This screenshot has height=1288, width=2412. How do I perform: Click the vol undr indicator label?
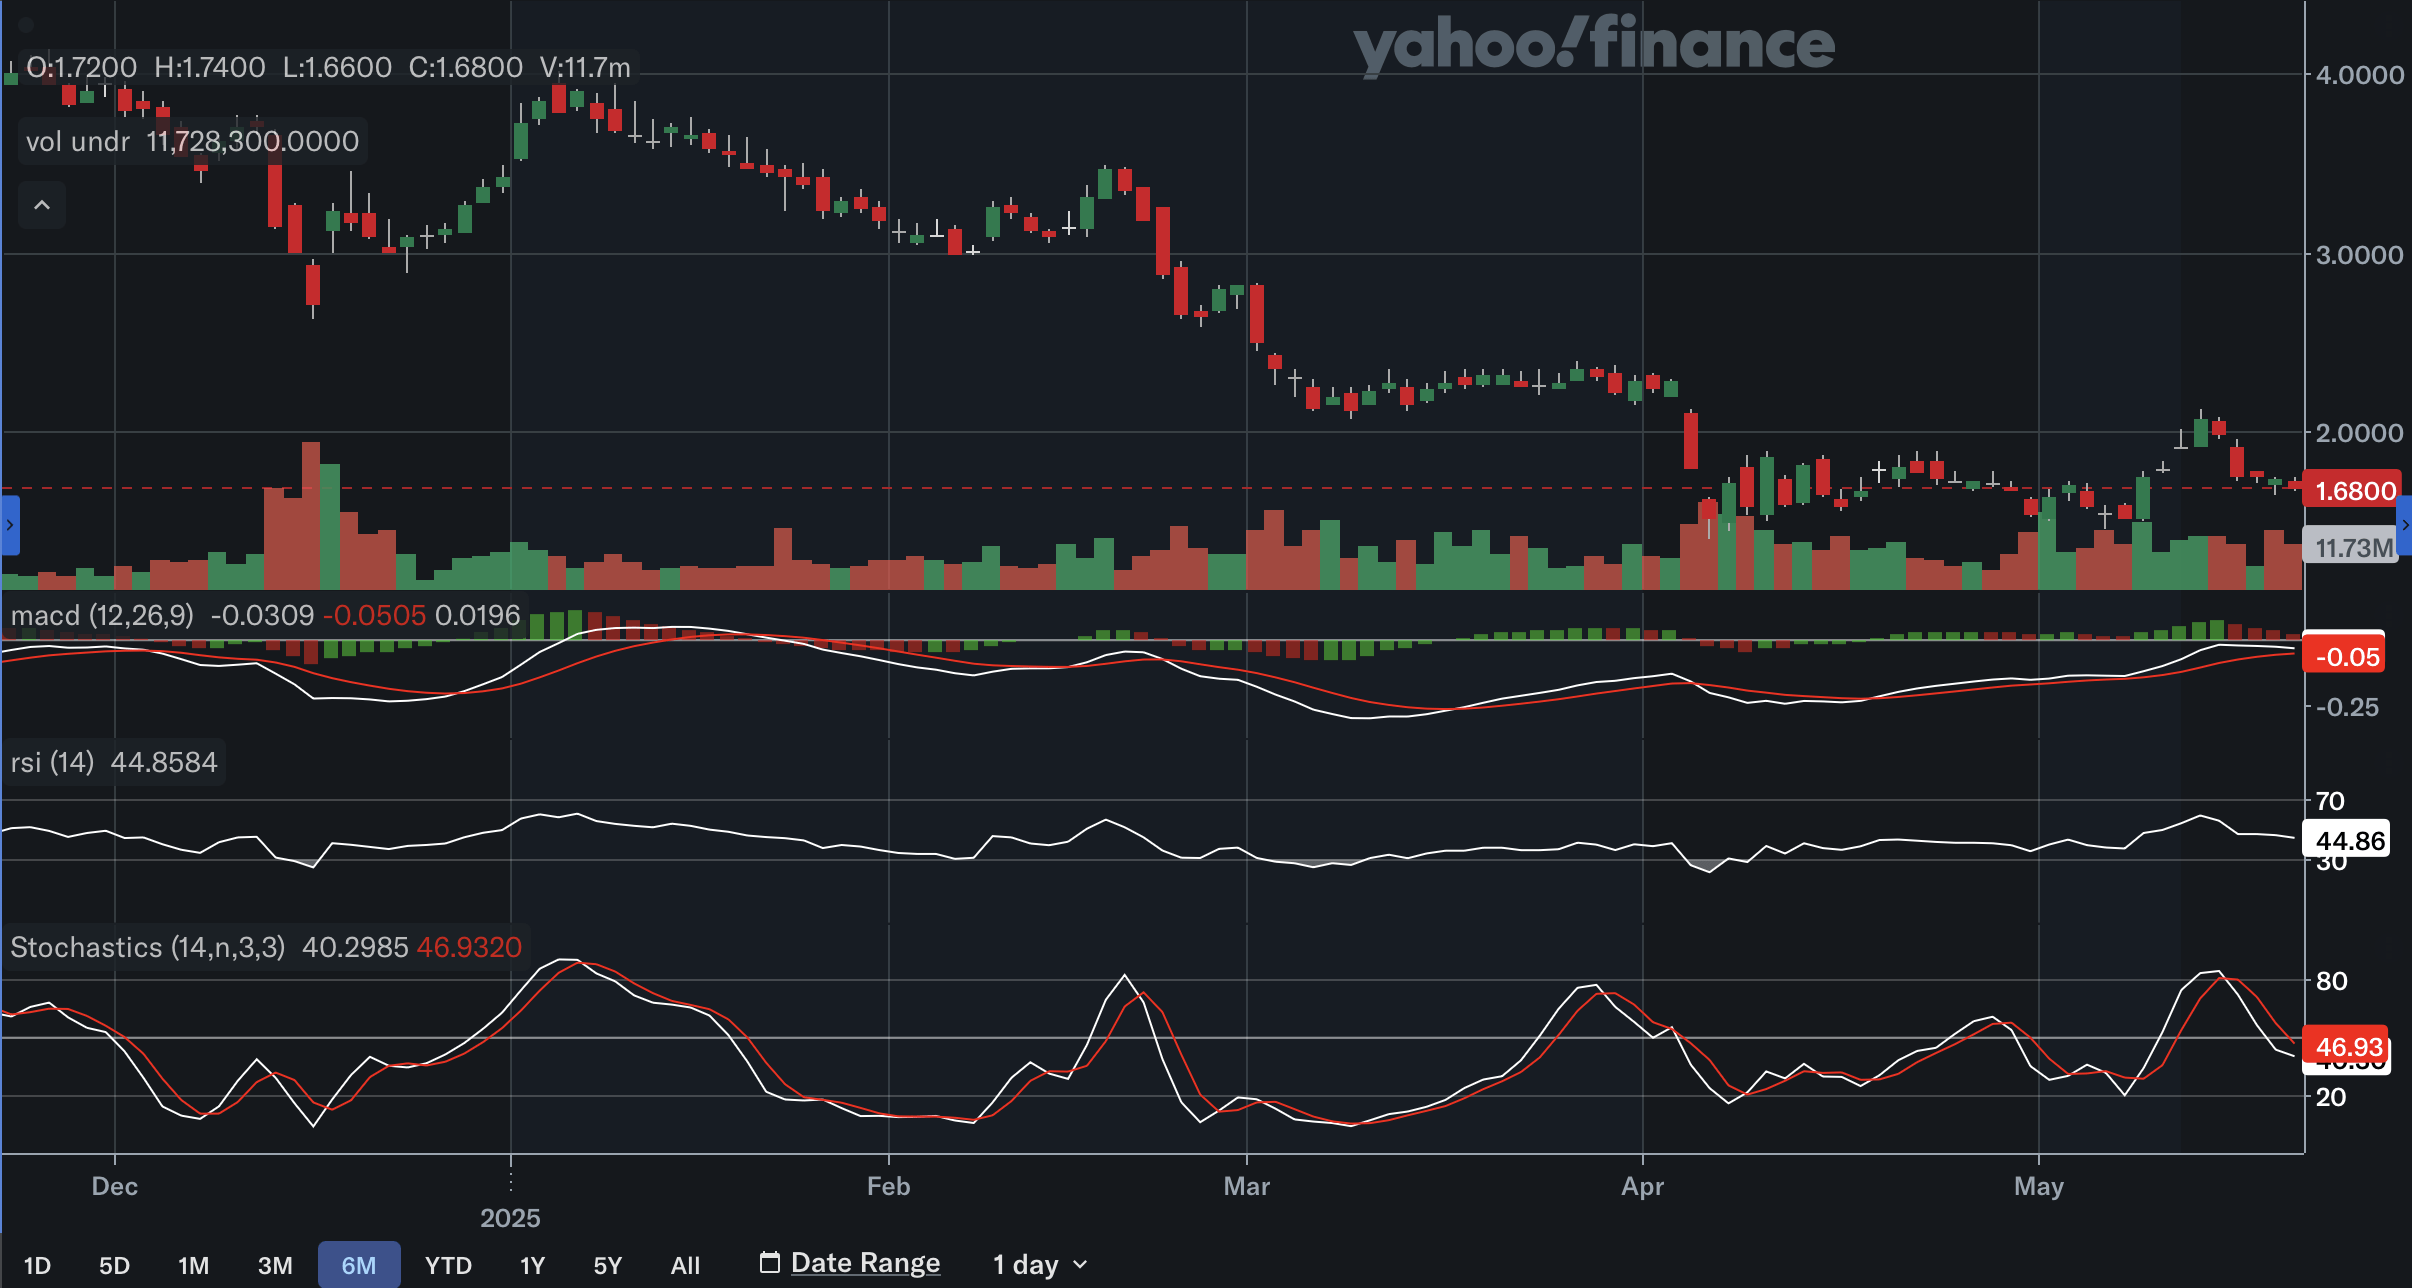tap(77, 140)
